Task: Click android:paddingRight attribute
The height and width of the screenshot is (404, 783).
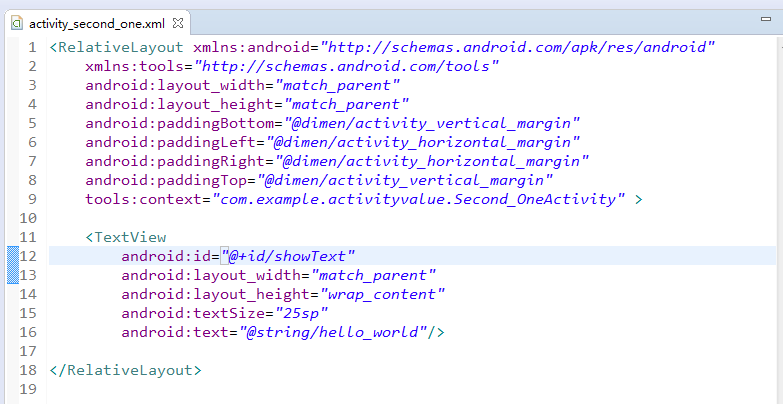Action: [175, 161]
